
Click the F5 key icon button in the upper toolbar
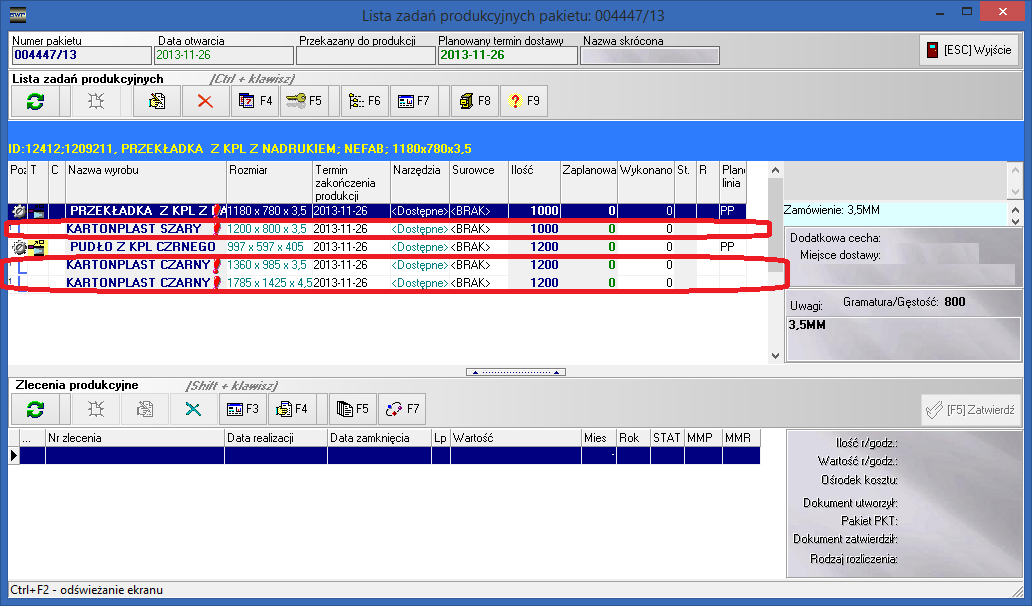(x=303, y=100)
